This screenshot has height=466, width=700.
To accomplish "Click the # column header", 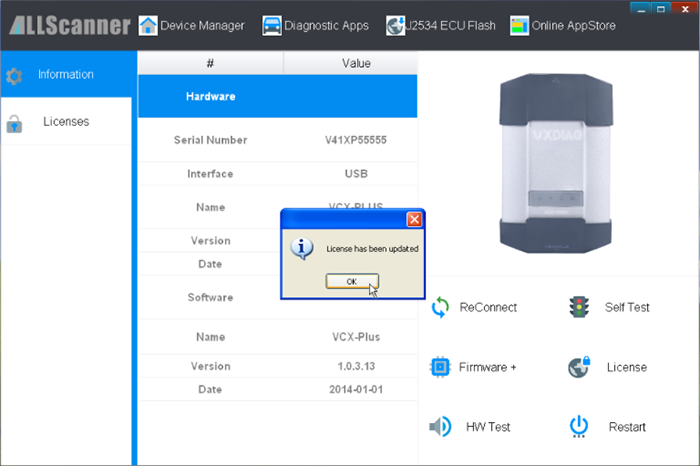I will 210,63.
